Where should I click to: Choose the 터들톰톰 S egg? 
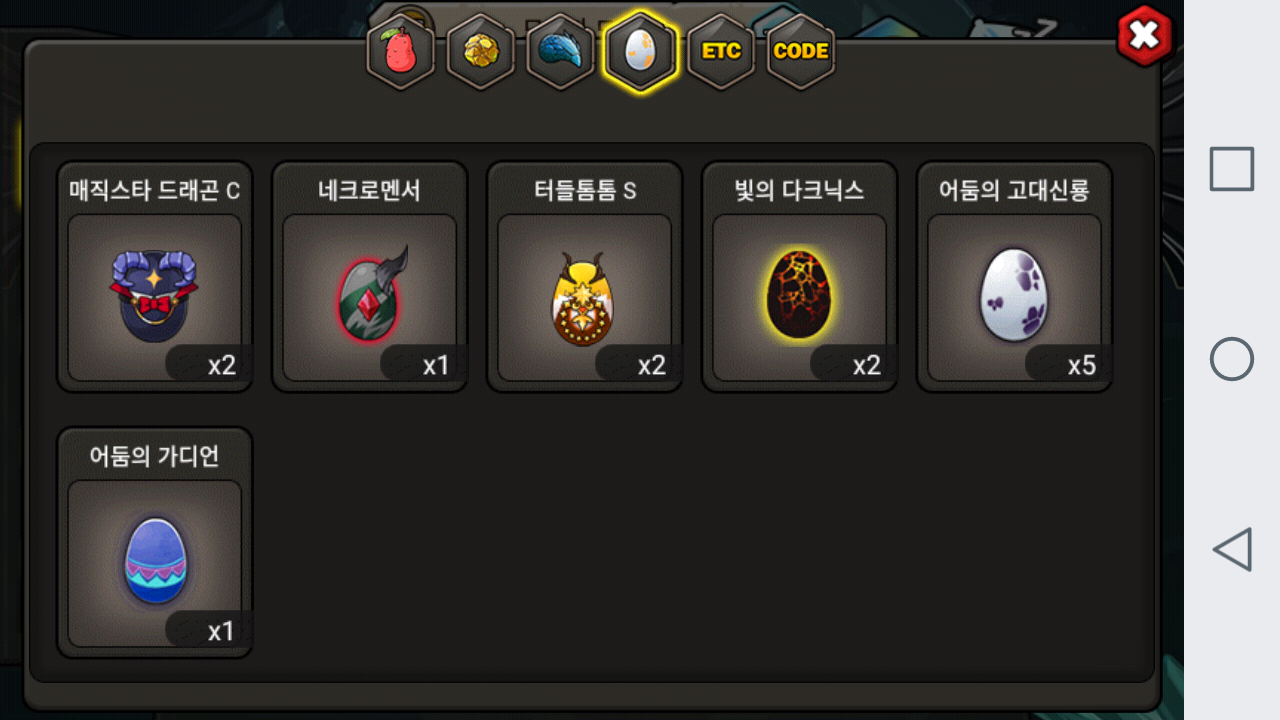[585, 297]
